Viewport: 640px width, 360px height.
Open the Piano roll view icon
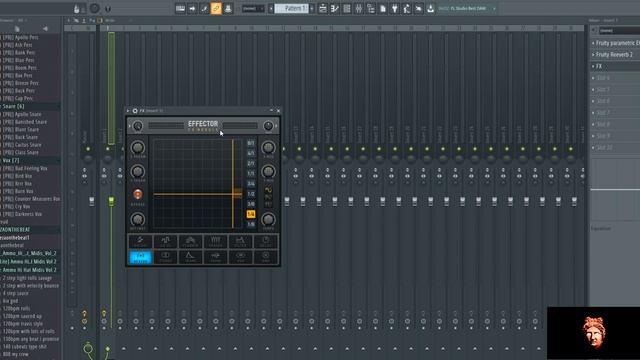335,8
